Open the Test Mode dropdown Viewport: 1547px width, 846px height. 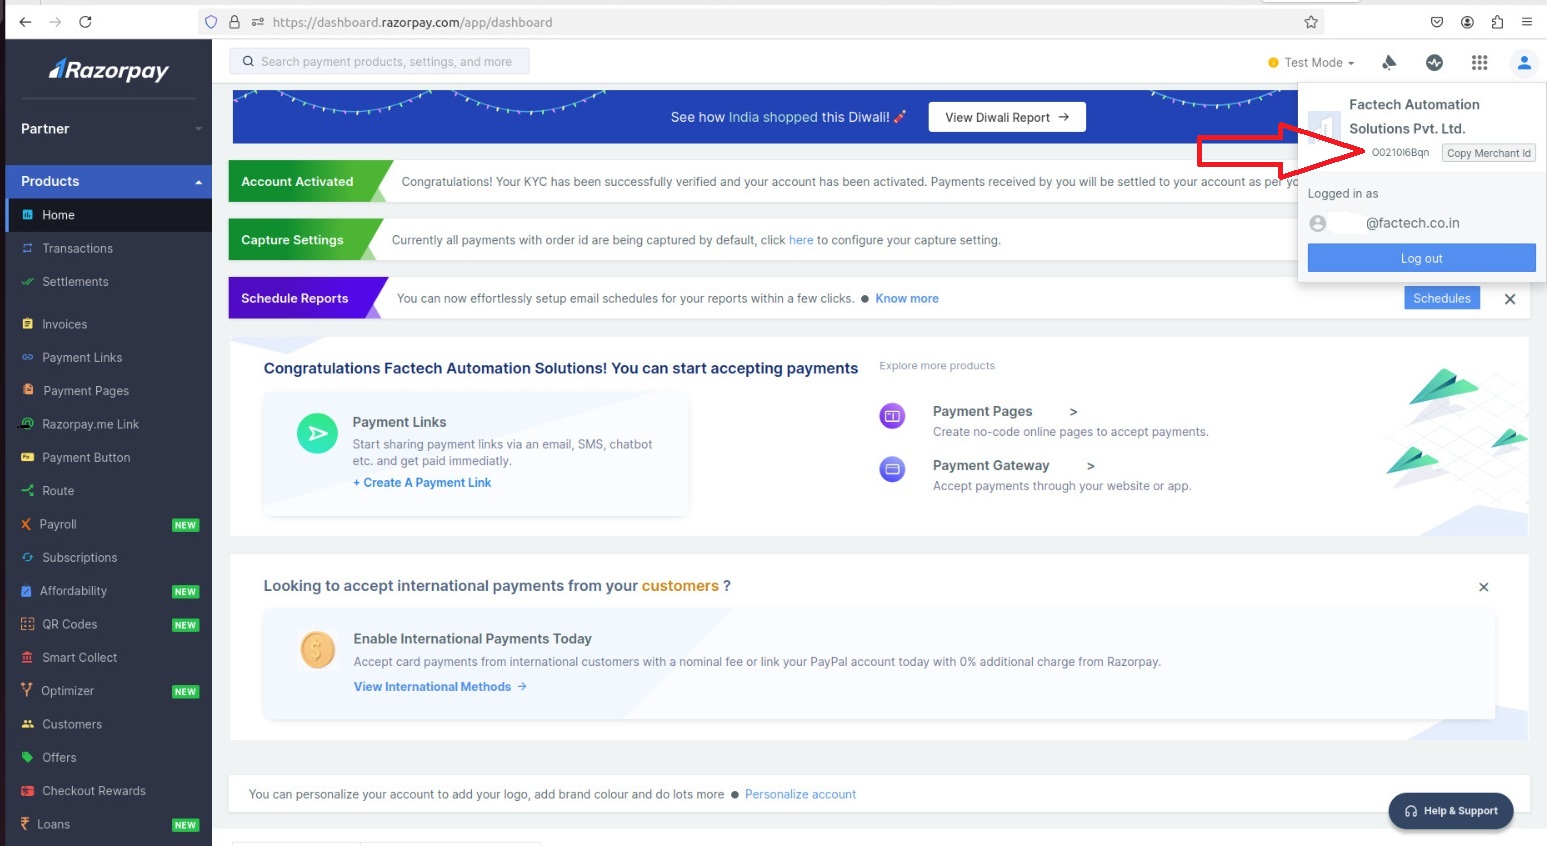click(1311, 62)
